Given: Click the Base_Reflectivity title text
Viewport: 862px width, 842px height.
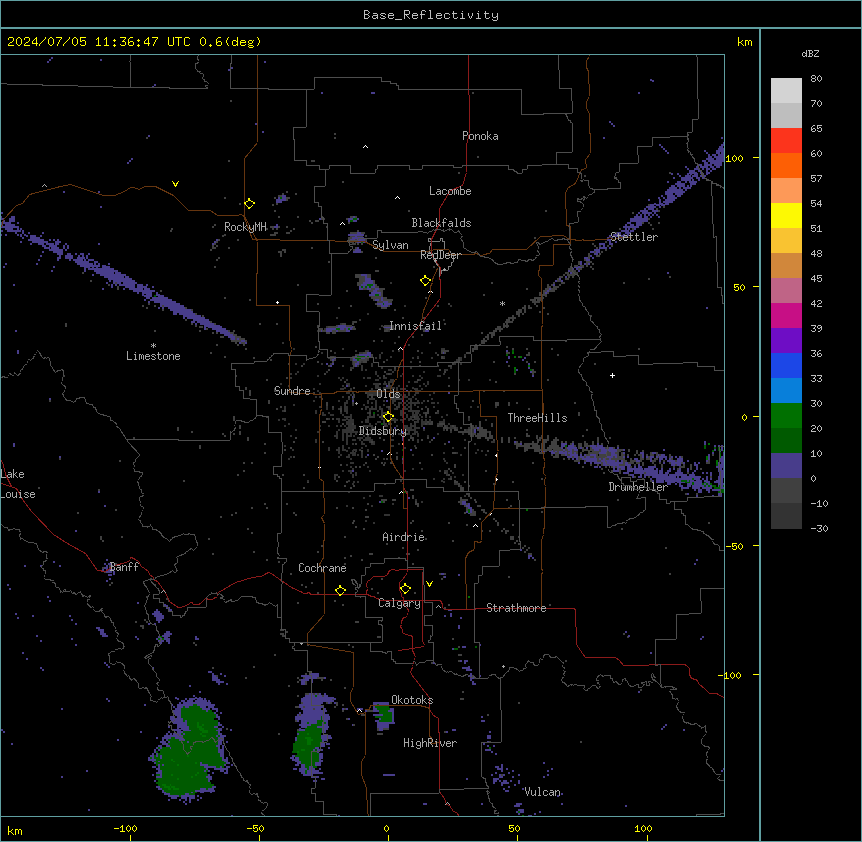Looking at the screenshot, I should [431, 15].
